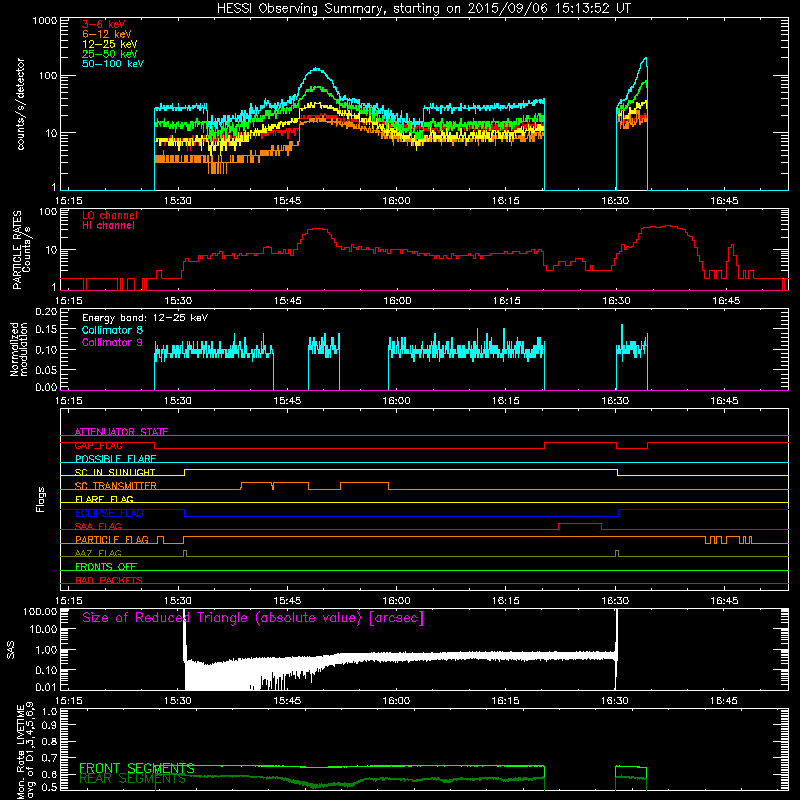Click the REAR SEGMENTS legend label
The image size is (800, 800).
(132, 779)
